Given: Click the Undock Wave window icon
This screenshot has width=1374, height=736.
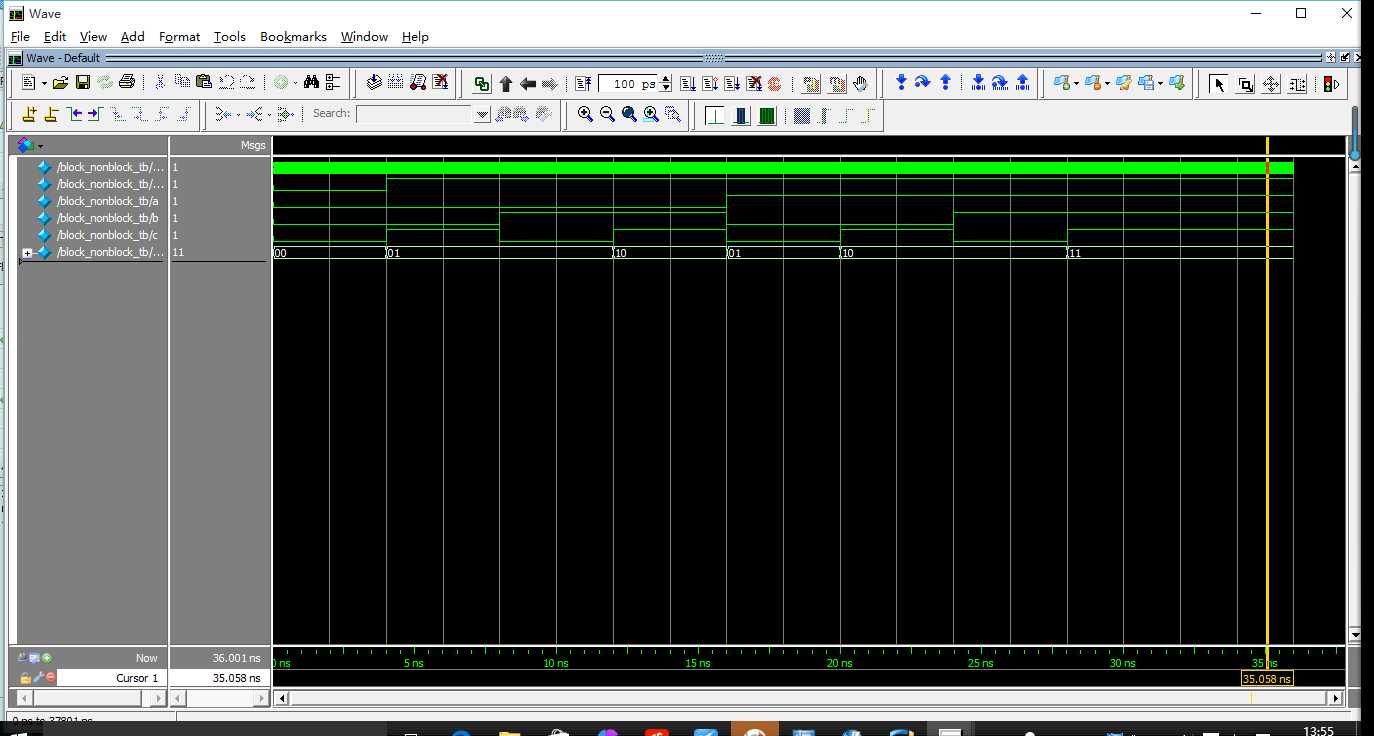Looking at the screenshot, I should 1344,58.
